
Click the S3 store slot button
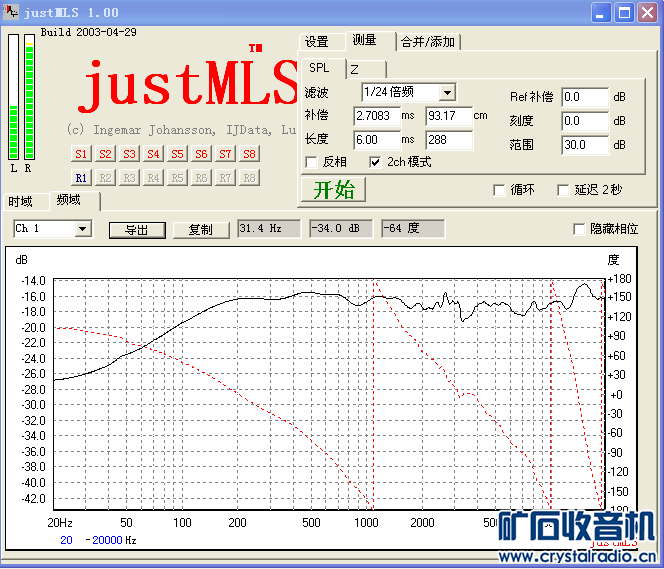[129, 154]
